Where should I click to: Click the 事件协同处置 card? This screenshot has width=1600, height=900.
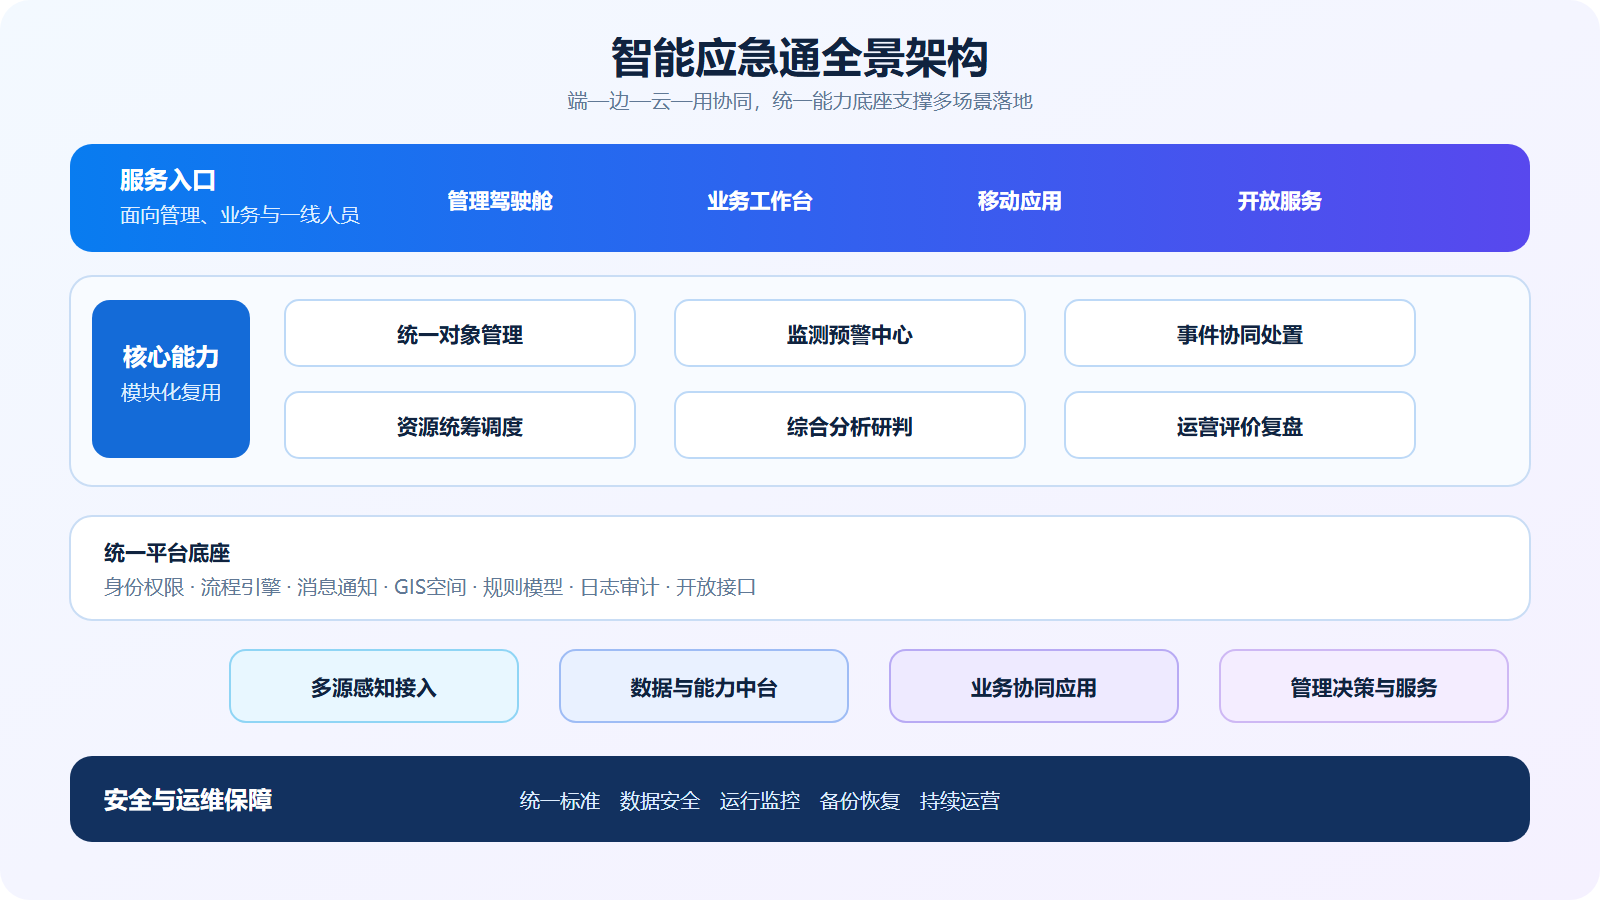pos(1240,334)
